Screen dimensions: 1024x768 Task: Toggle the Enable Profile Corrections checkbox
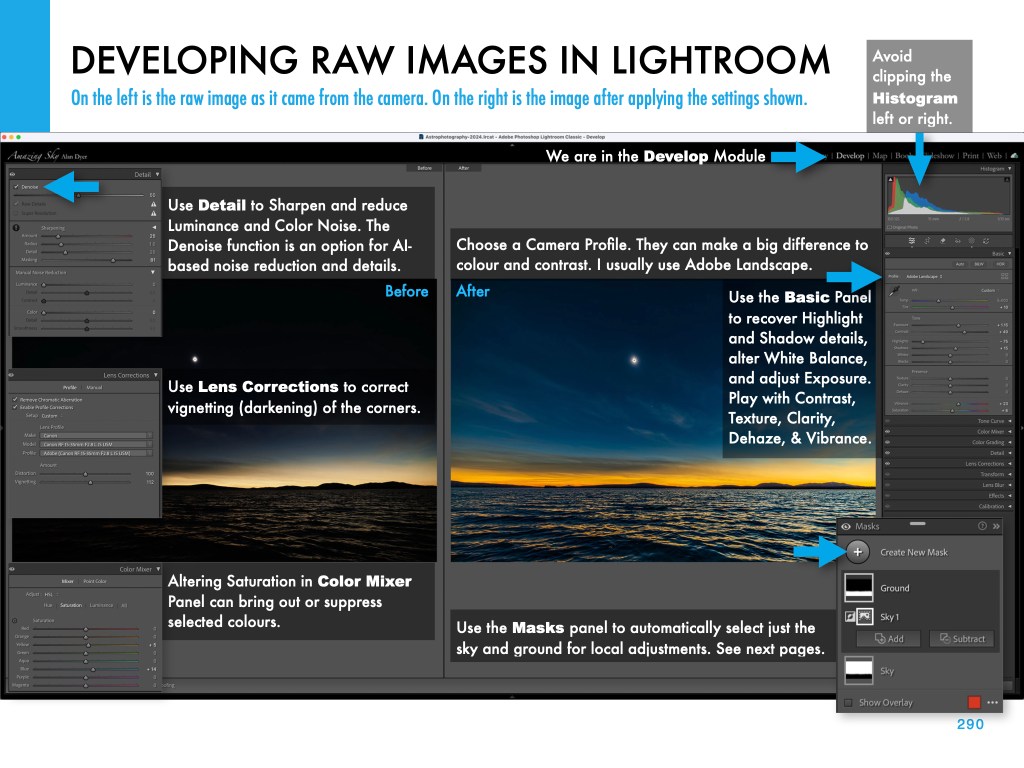point(15,407)
